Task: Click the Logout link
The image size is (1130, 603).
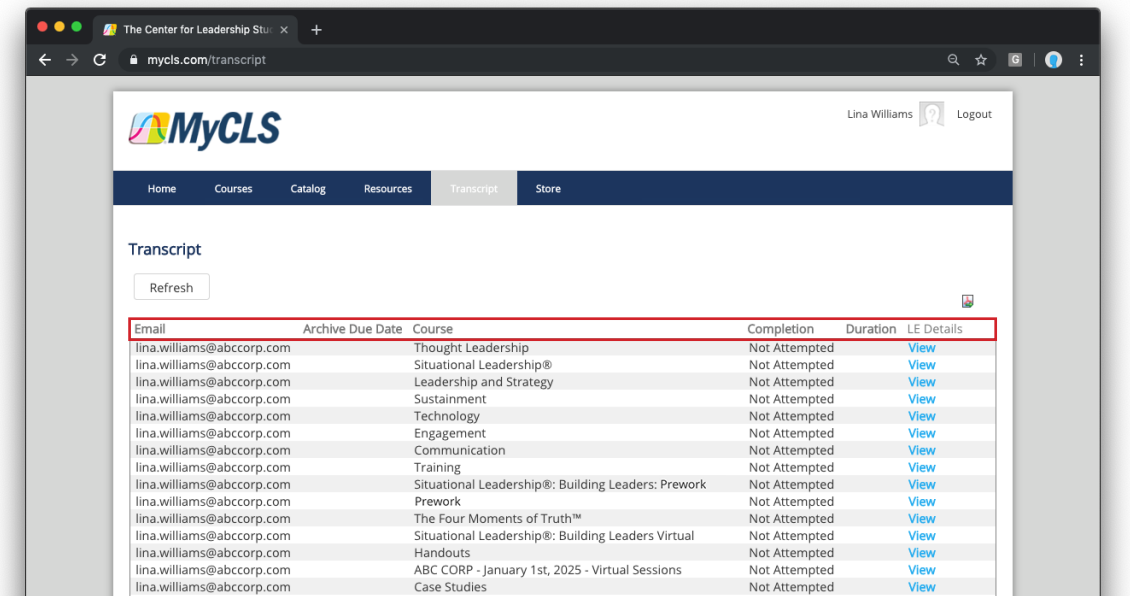Action: (974, 114)
